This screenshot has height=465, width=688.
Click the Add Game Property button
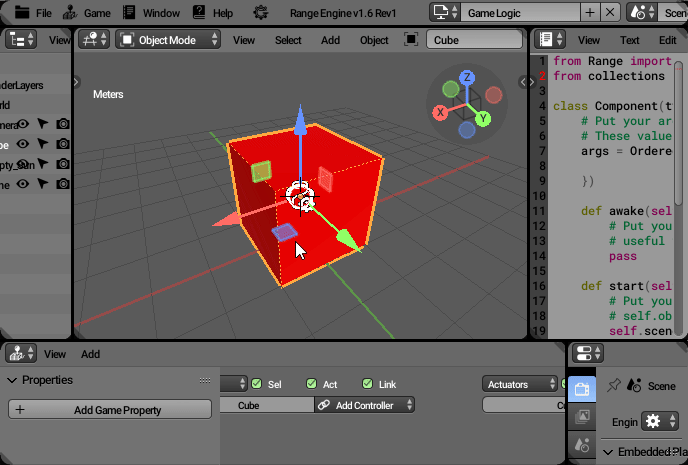tap(110, 409)
